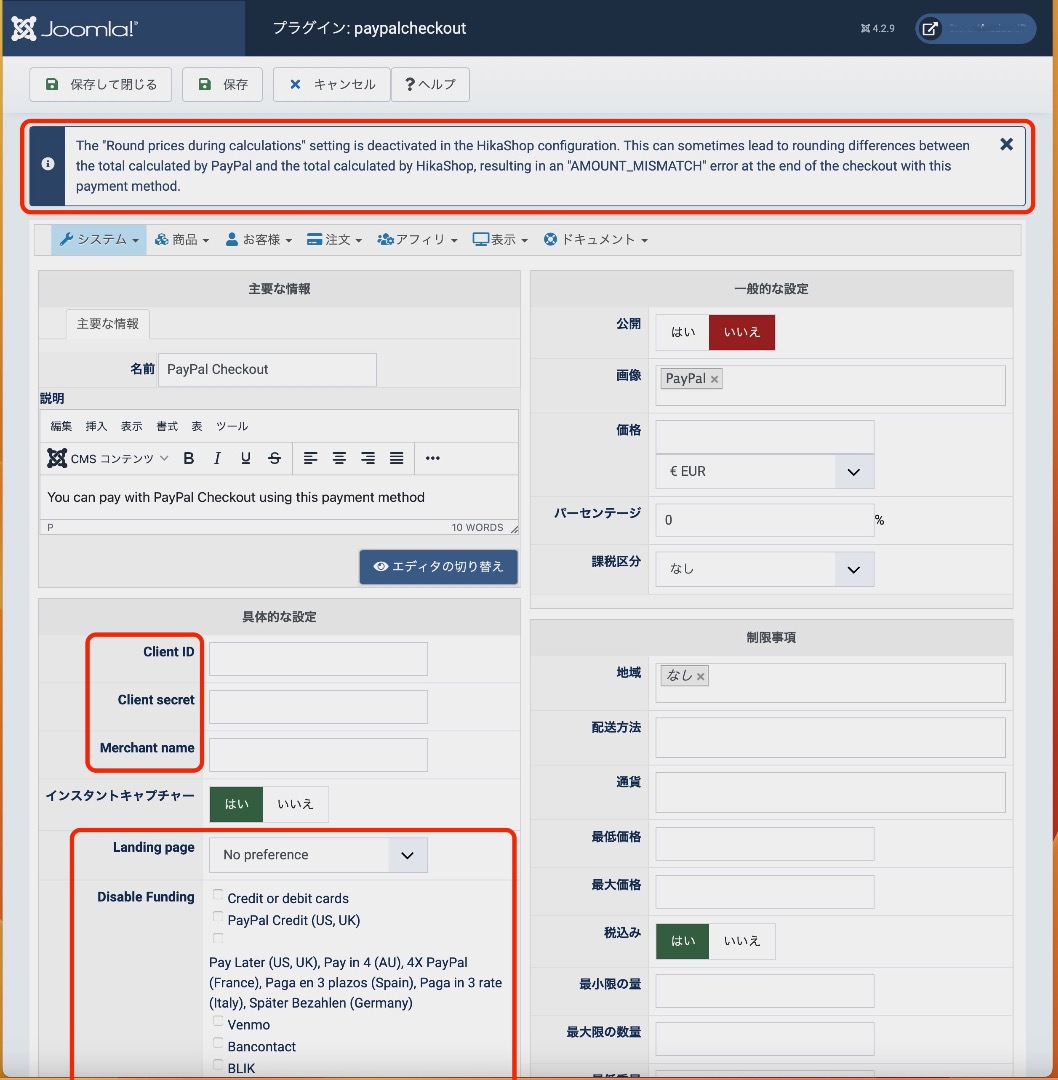Open editor 挿入 menu
Viewport: 1058px width, 1080px height.
click(x=96, y=426)
